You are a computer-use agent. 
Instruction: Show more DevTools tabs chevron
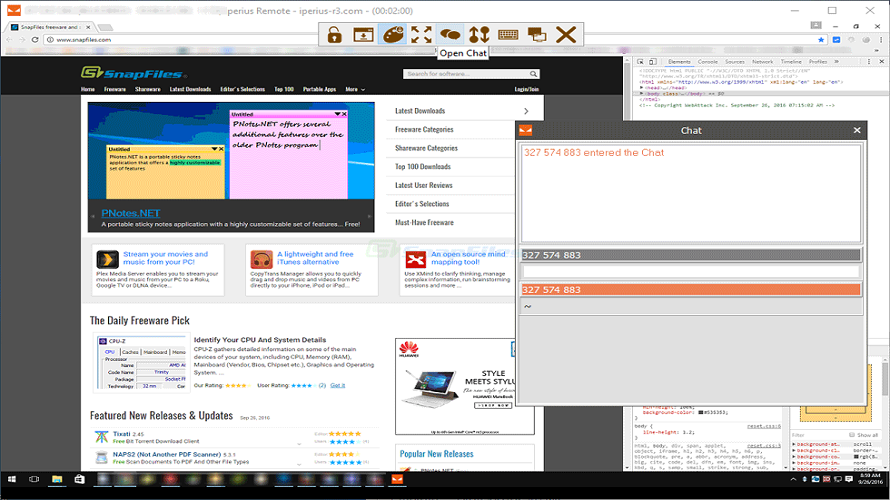point(836,62)
